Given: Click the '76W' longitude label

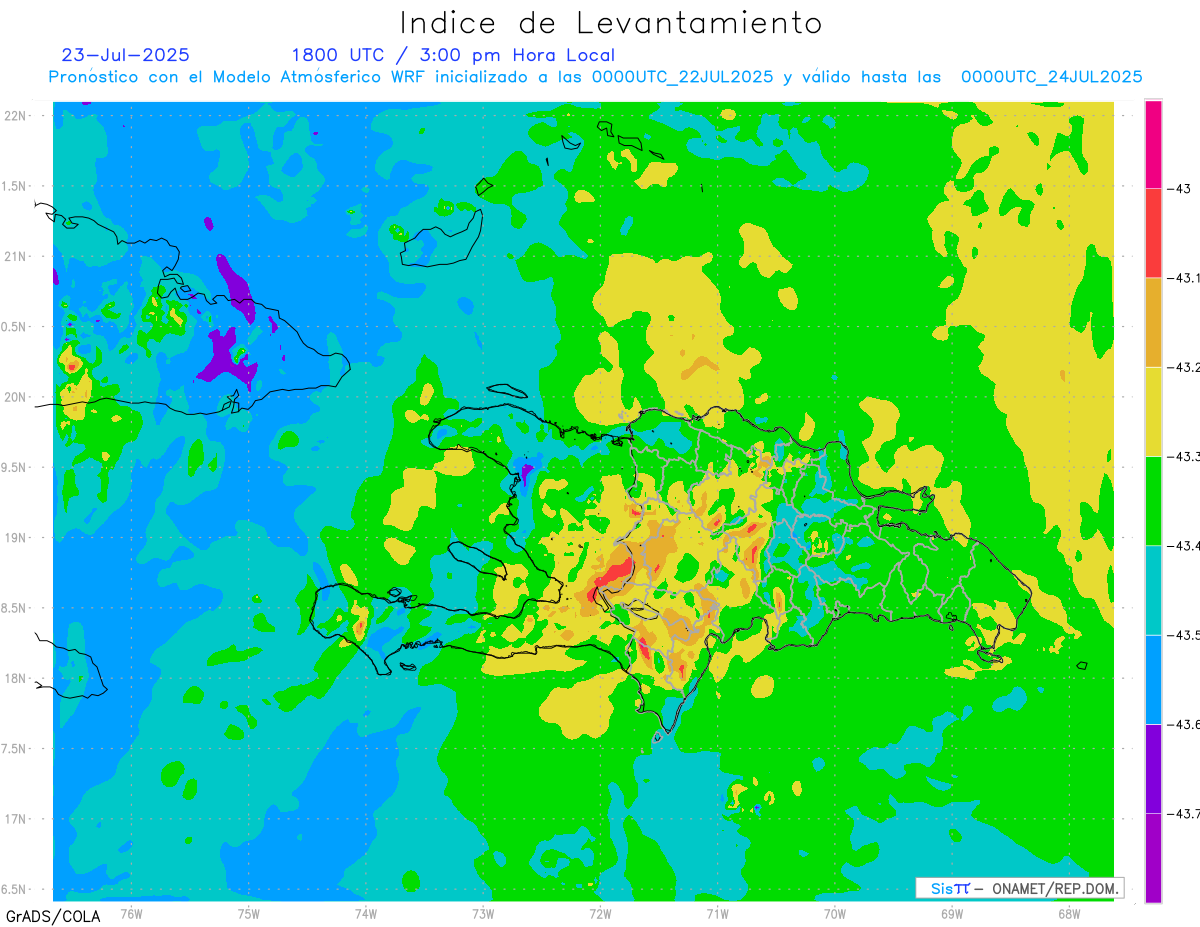Looking at the screenshot, I should [x=131, y=913].
